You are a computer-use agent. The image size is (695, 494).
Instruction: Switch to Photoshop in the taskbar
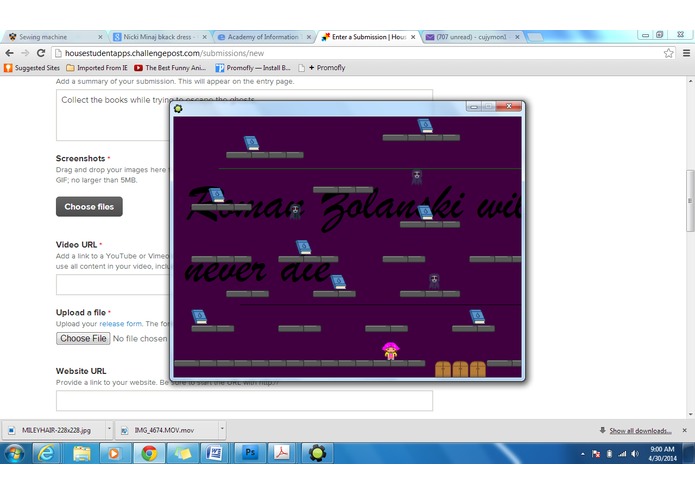point(250,453)
